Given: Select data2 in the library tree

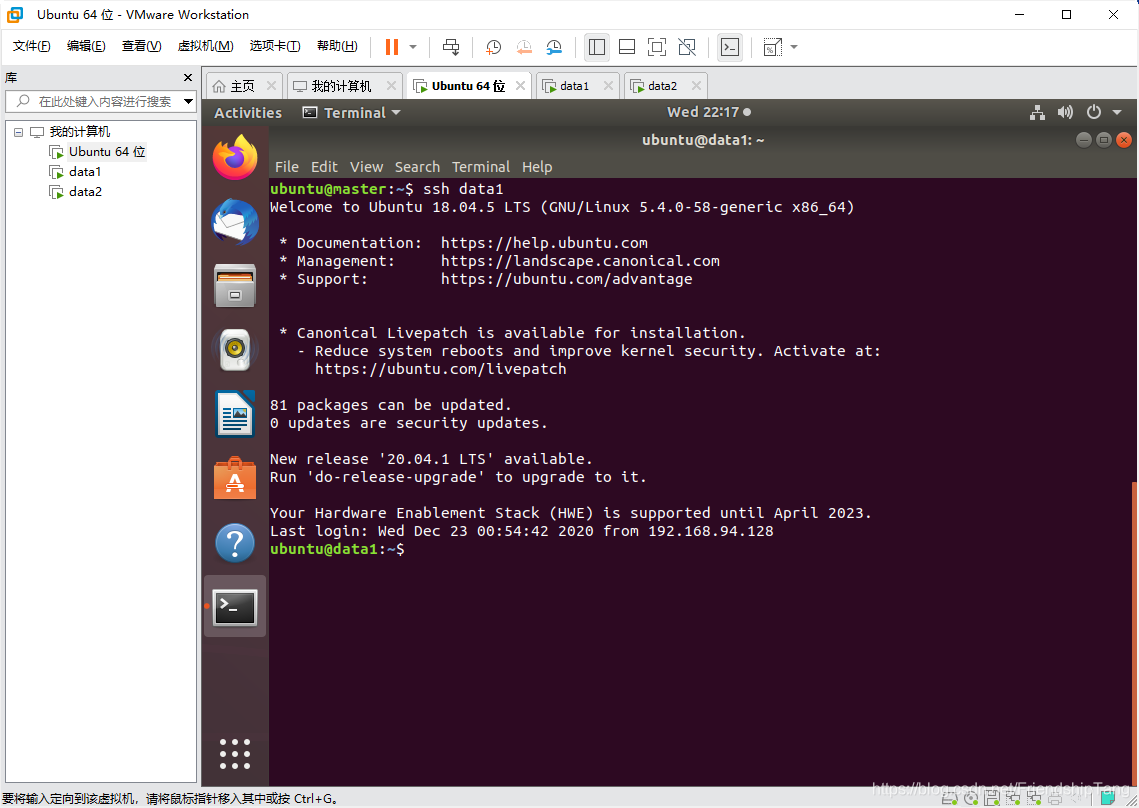Looking at the screenshot, I should [x=85, y=192].
